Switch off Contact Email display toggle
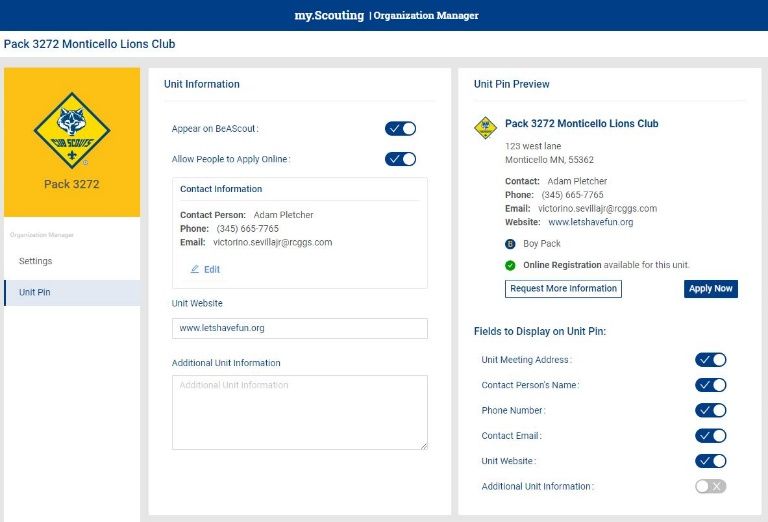The image size is (768, 522). [710, 436]
